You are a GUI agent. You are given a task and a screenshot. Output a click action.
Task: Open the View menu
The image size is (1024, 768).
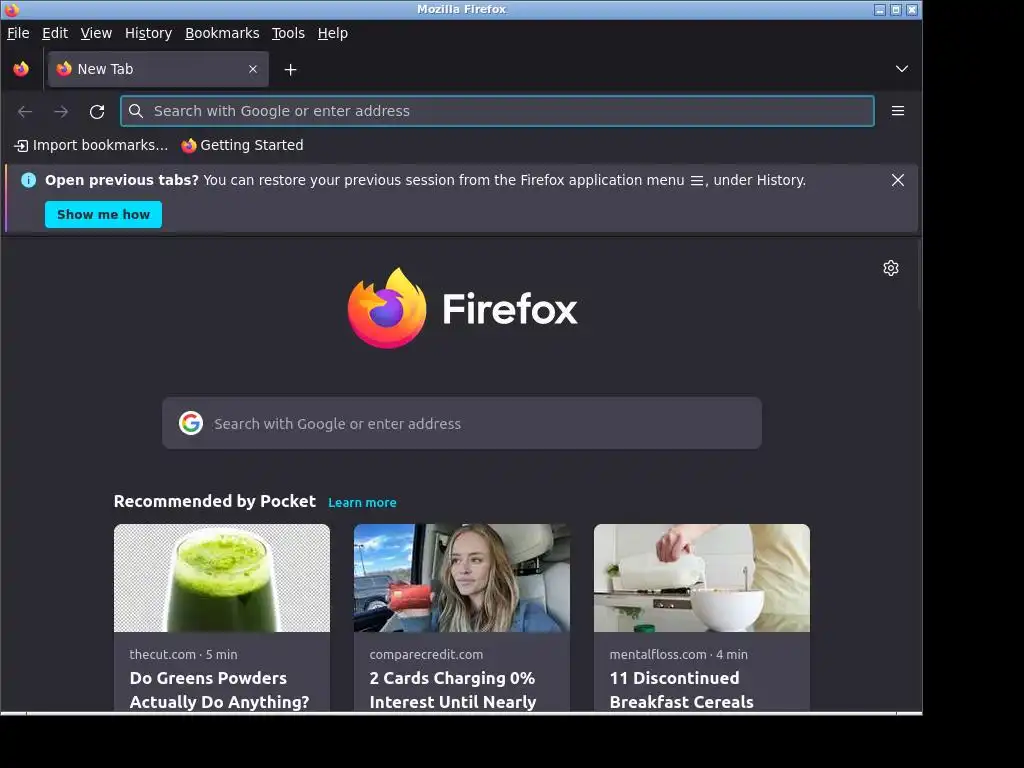(96, 33)
